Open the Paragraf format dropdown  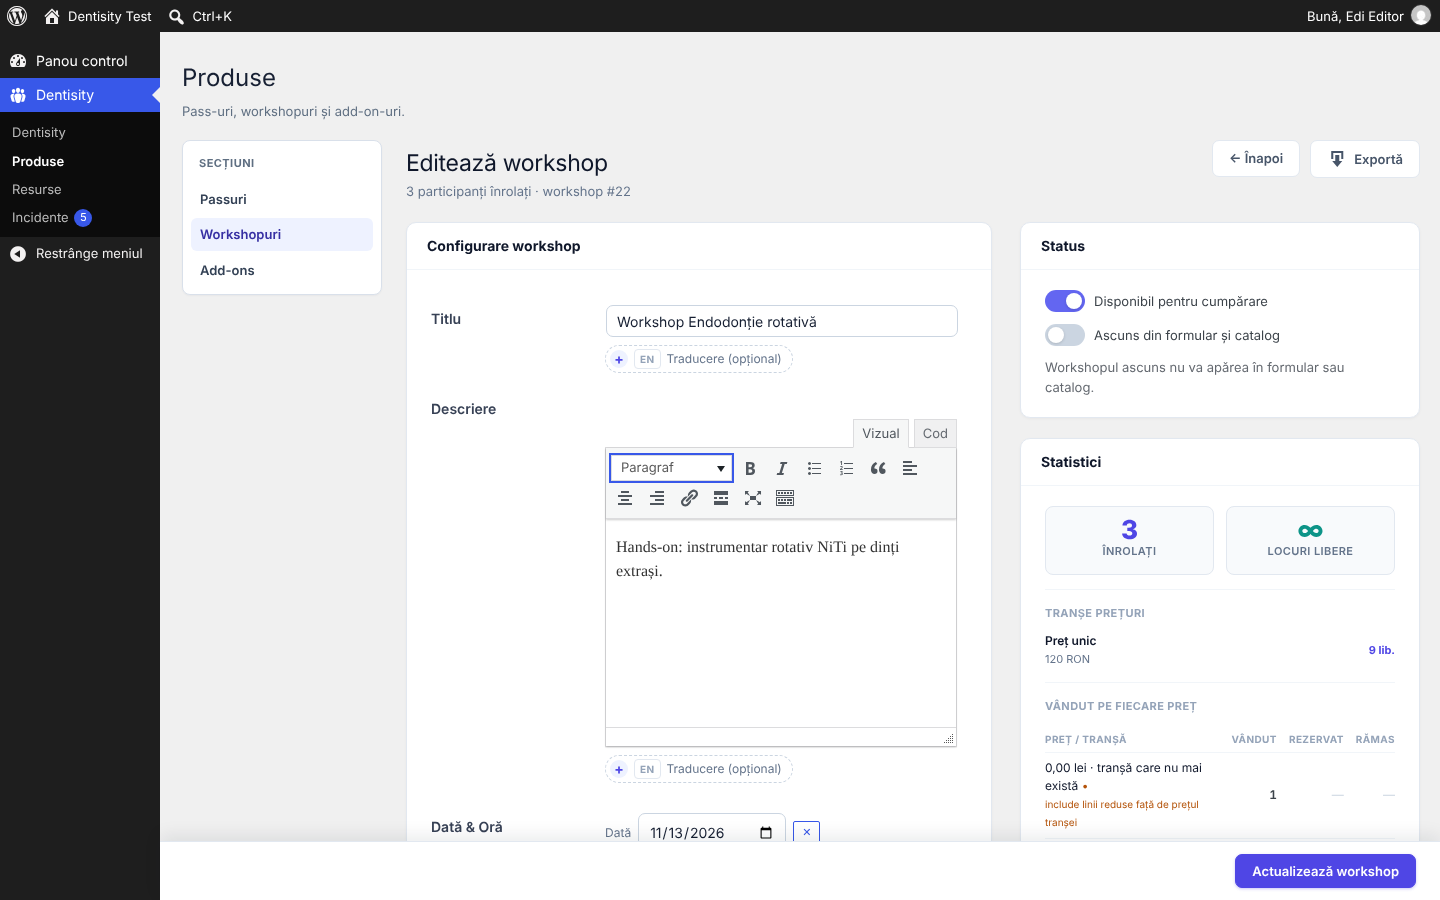click(x=671, y=468)
